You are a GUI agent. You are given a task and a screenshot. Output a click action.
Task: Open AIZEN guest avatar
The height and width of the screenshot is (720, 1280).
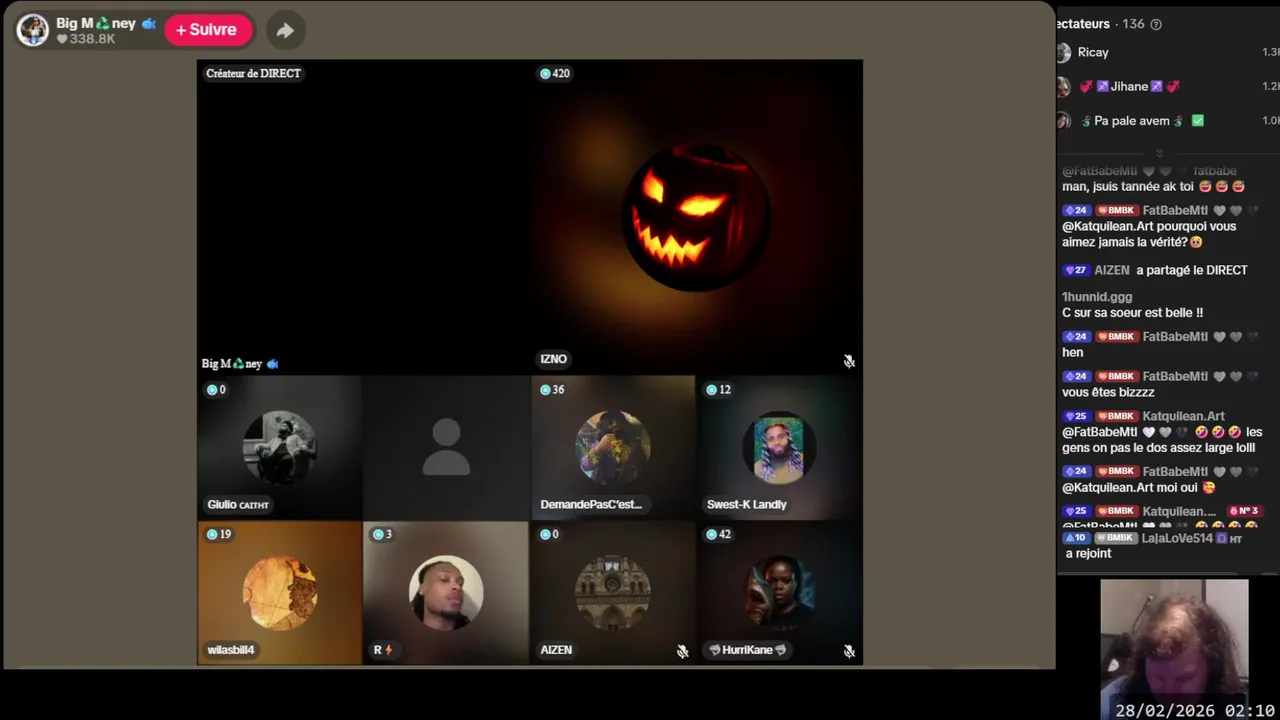[x=613, y=593]
